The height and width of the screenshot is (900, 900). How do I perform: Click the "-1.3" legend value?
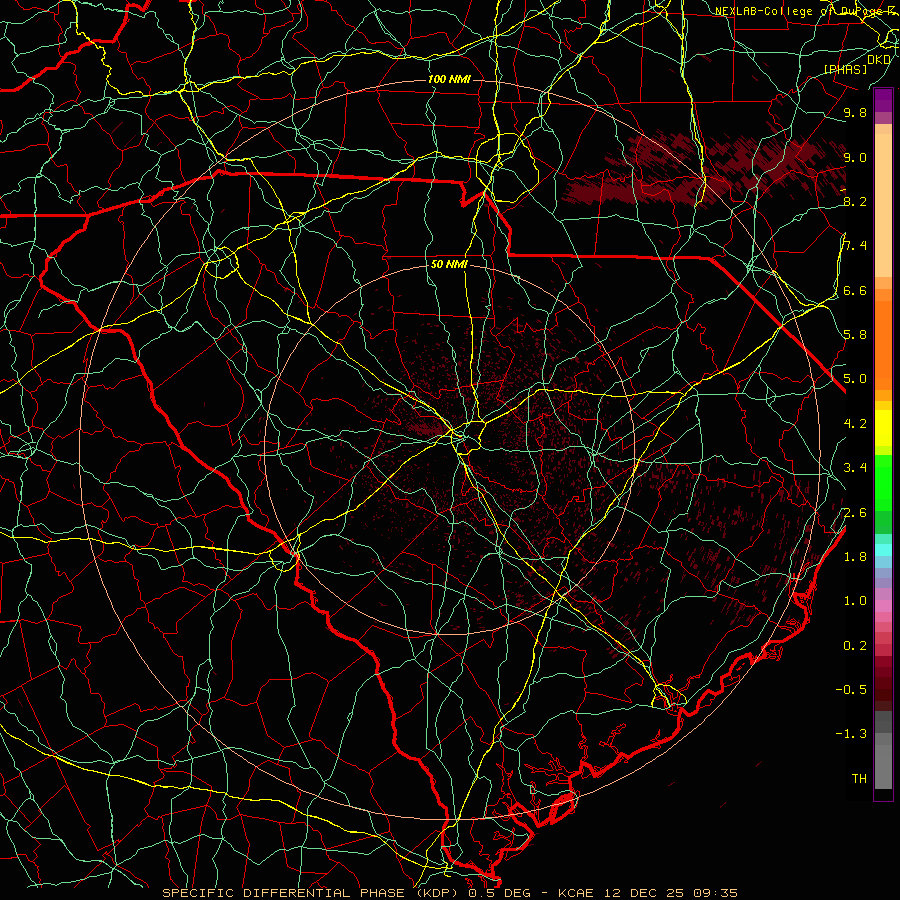coord(851,734)
